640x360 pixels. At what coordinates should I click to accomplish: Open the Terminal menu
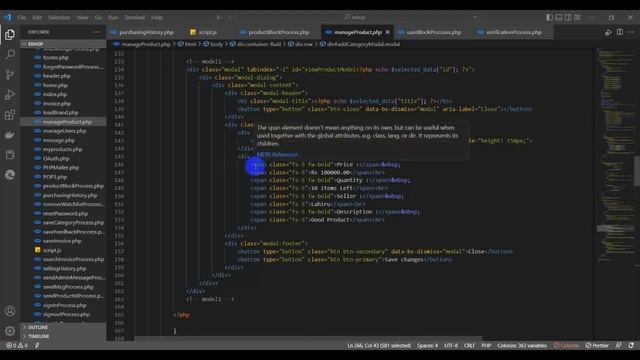click(x=135, y=18)
